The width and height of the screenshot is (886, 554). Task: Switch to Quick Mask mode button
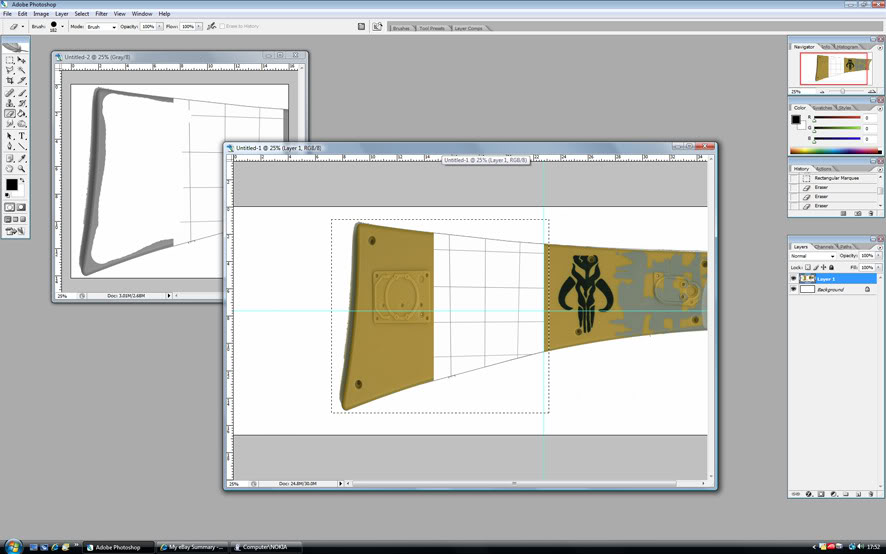22,207
